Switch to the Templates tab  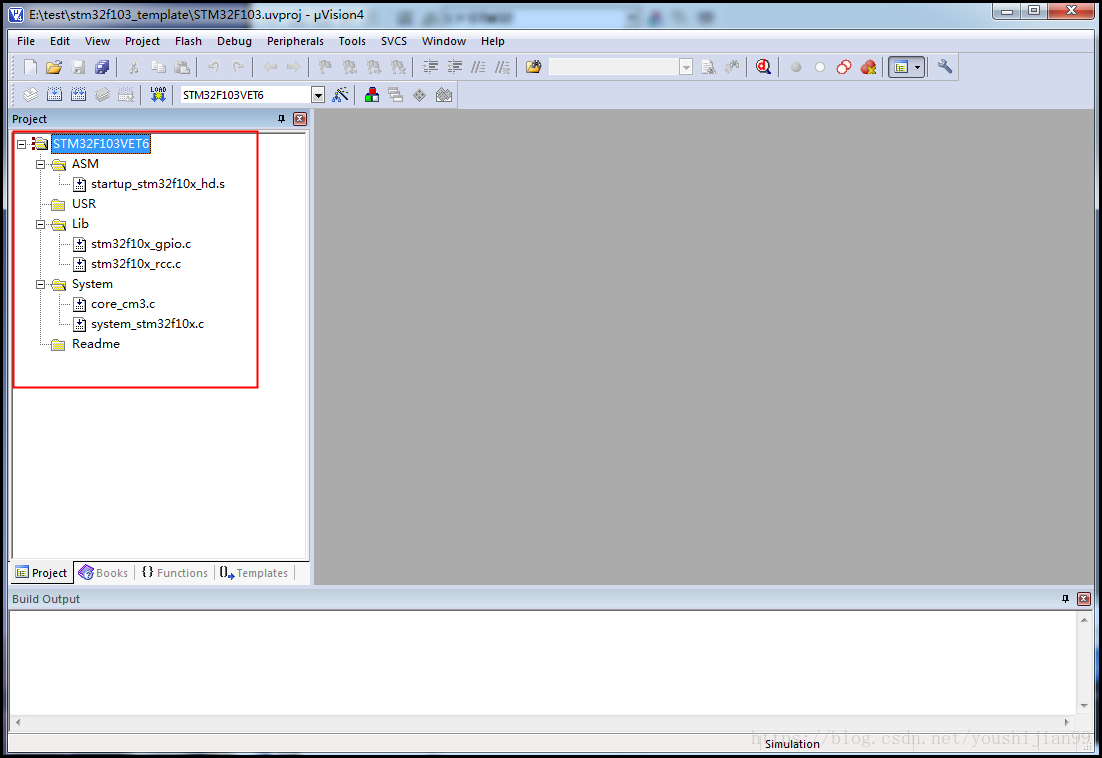click(x=254, y=573)
